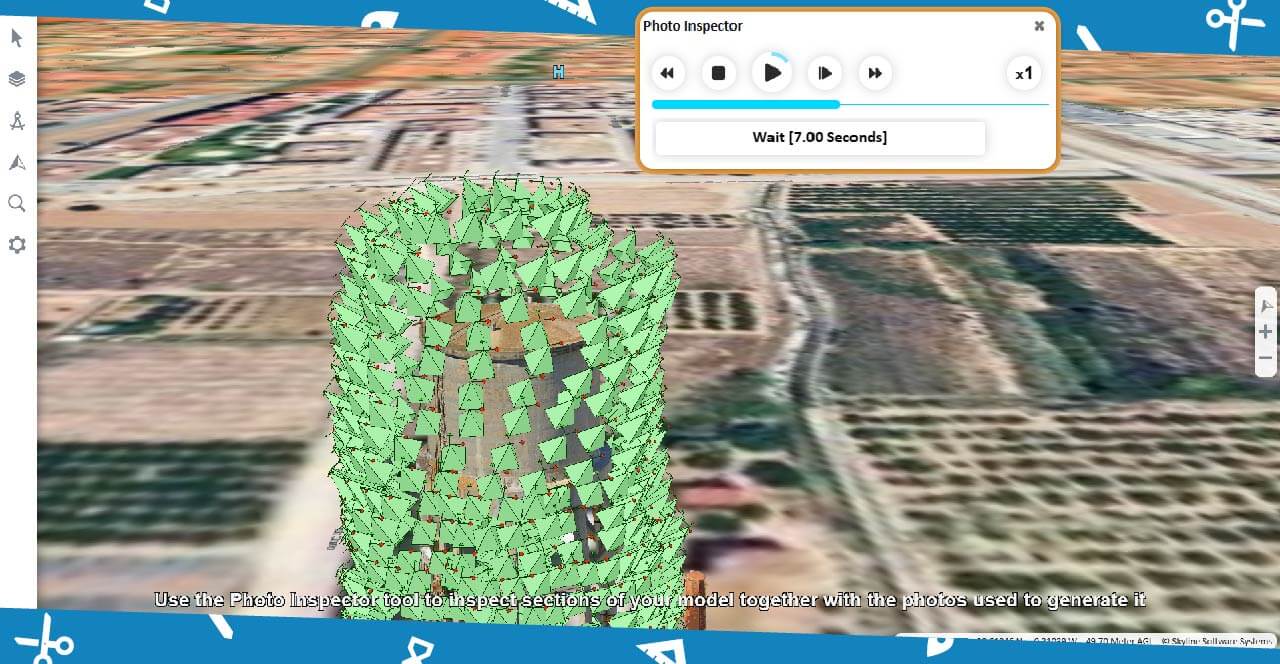Screen dimensions: 1280x664
Task: Rewind the Photo Inspector playback
Action: click(667, 73)
